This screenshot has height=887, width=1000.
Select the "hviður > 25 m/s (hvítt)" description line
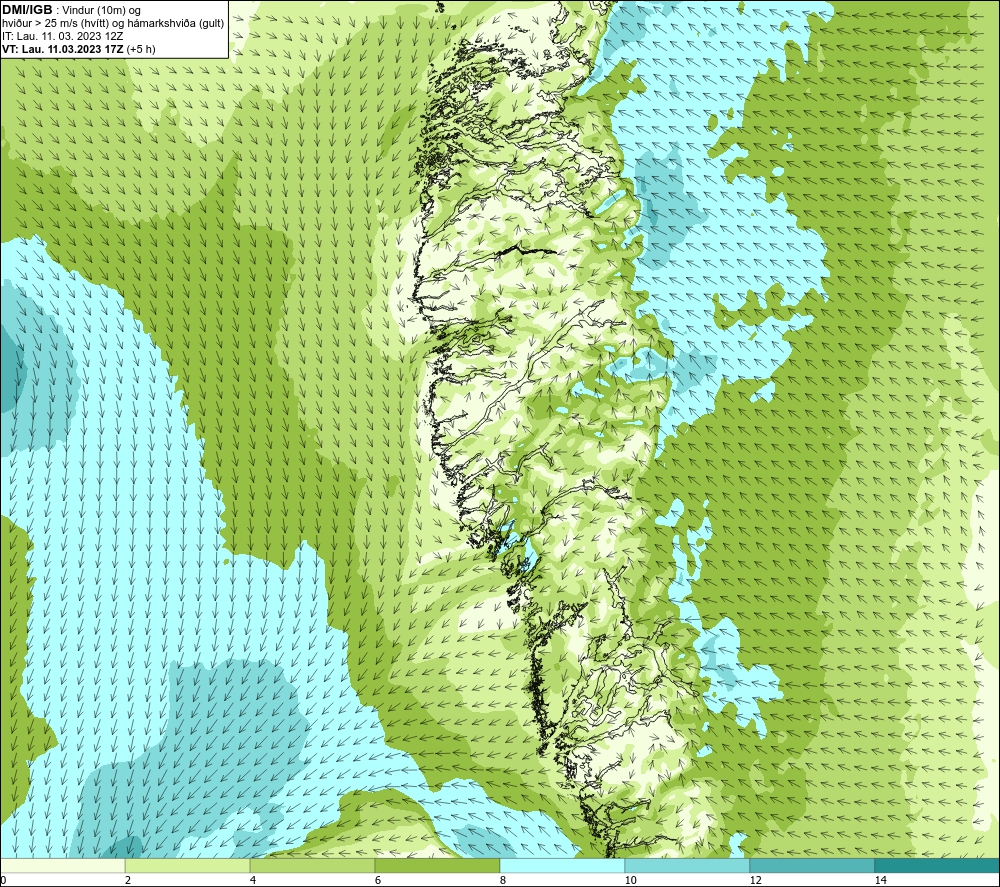113,24
